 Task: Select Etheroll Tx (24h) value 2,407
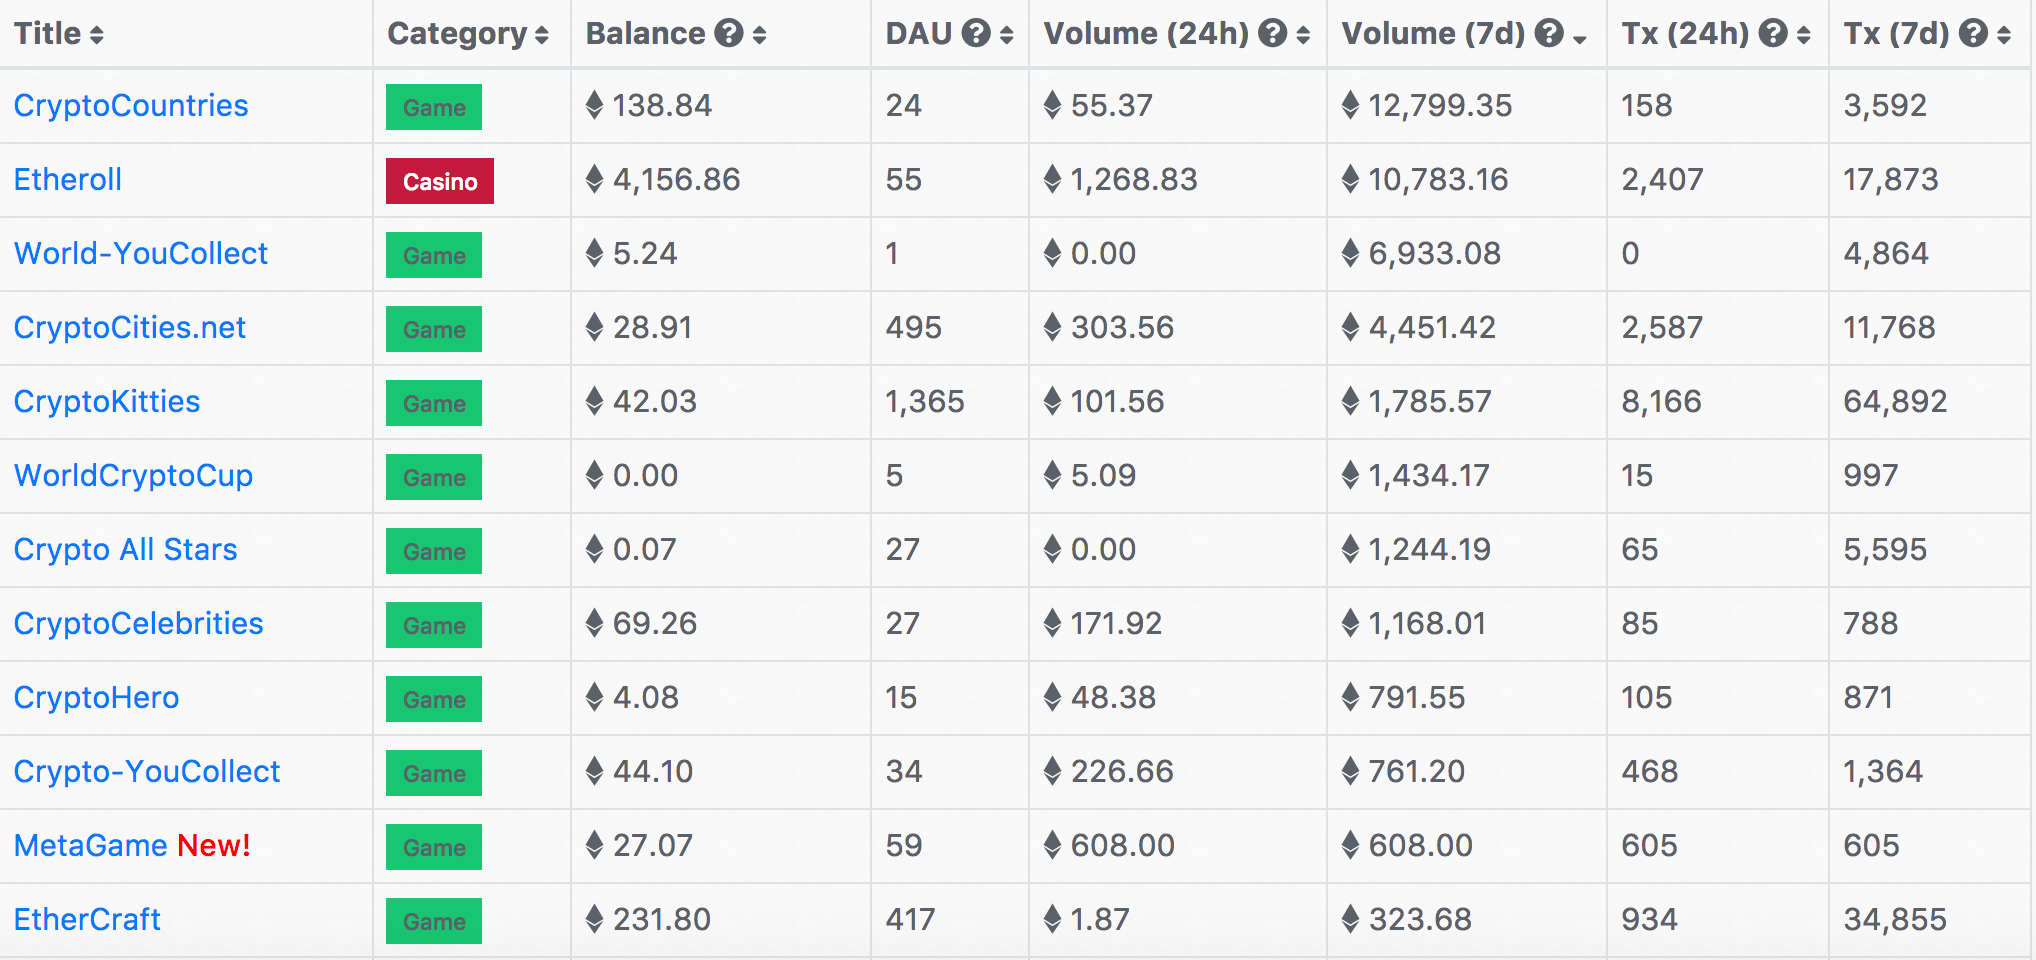[1663, 179]
